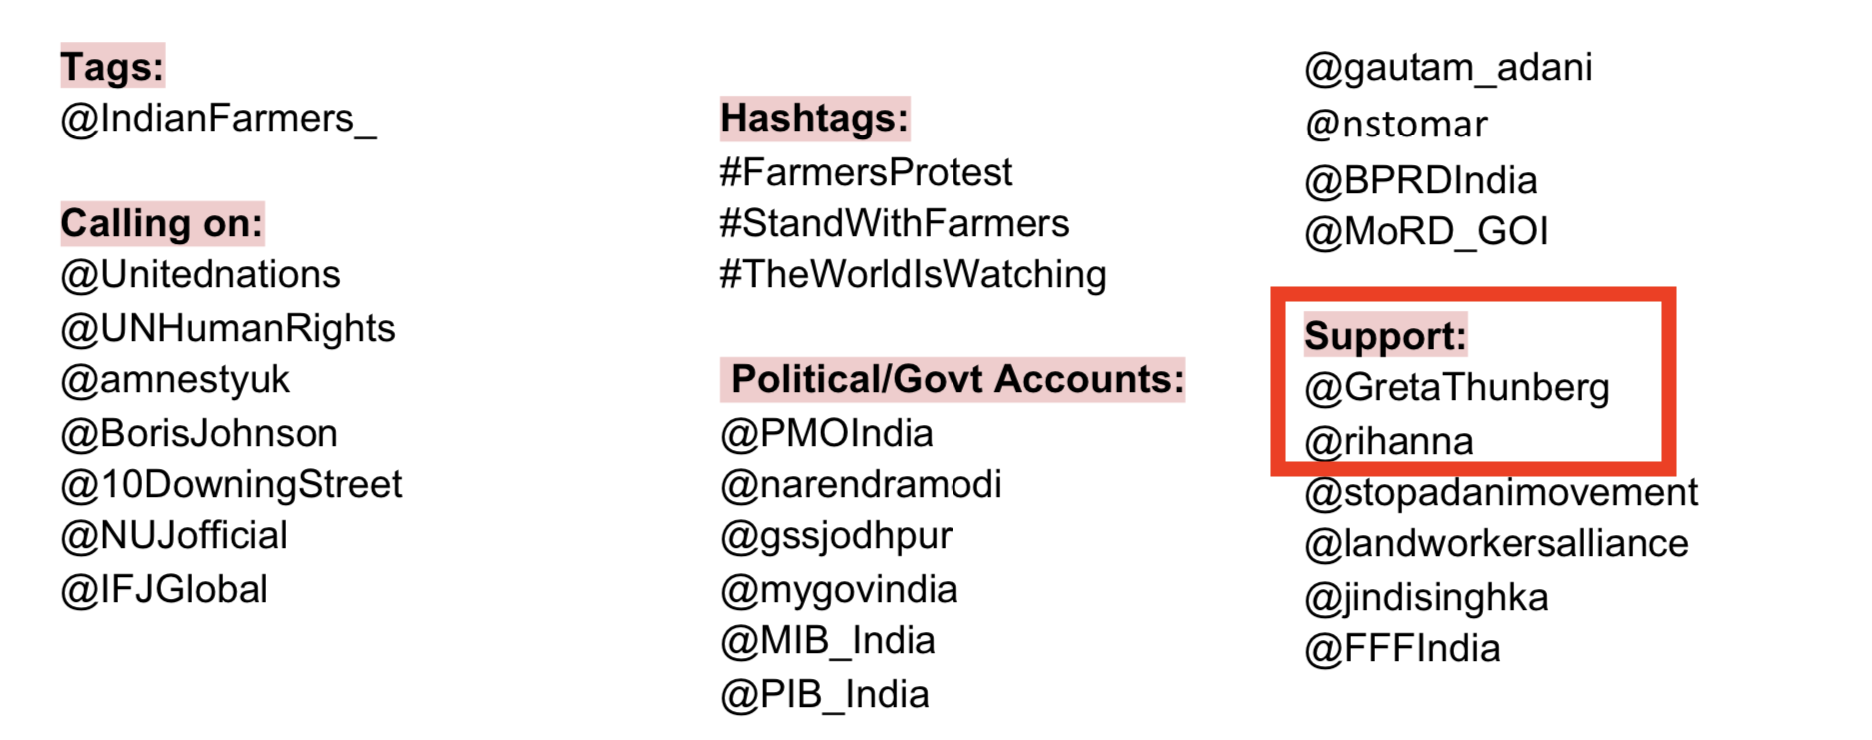Click the @FFFIndia handle
This screenshot has width=1872, height=740.
(x=1402, y=650)
